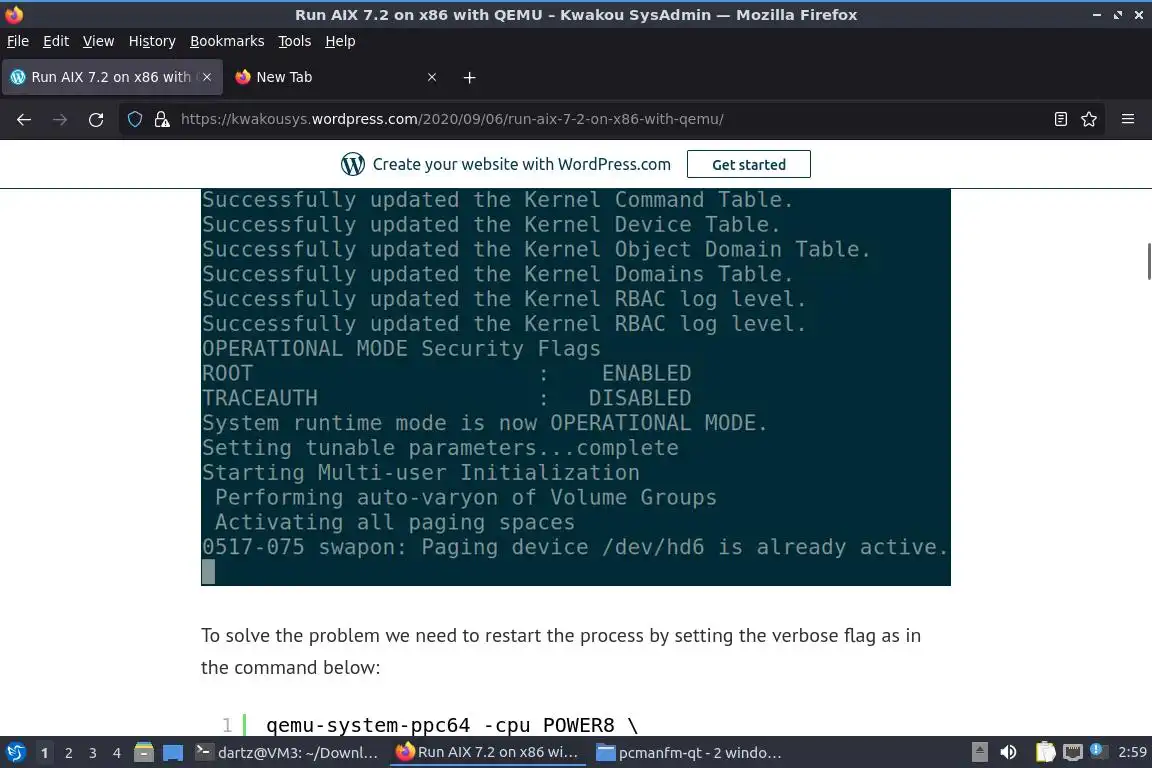Close the 'Run AIX 7.2 on x86' tab
Screen dimensions: 1152x768
[x=207, y=77]
